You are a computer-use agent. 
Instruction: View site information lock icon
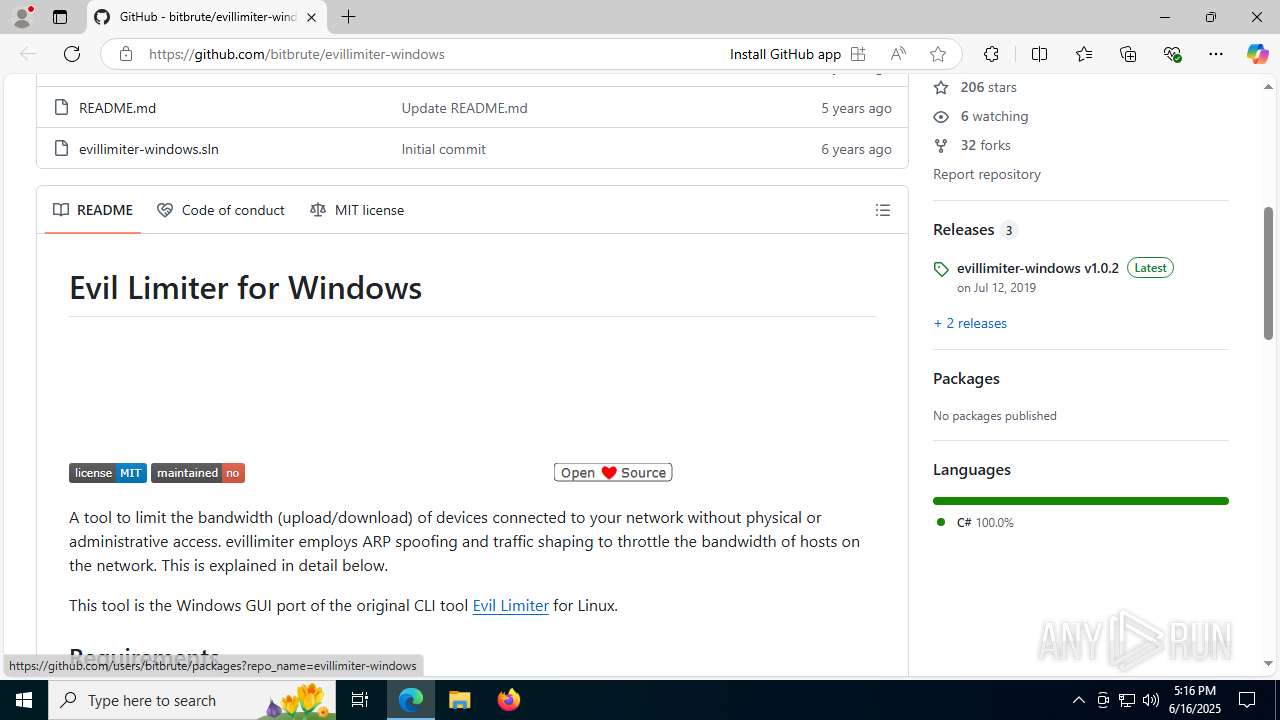click(125, 54)
